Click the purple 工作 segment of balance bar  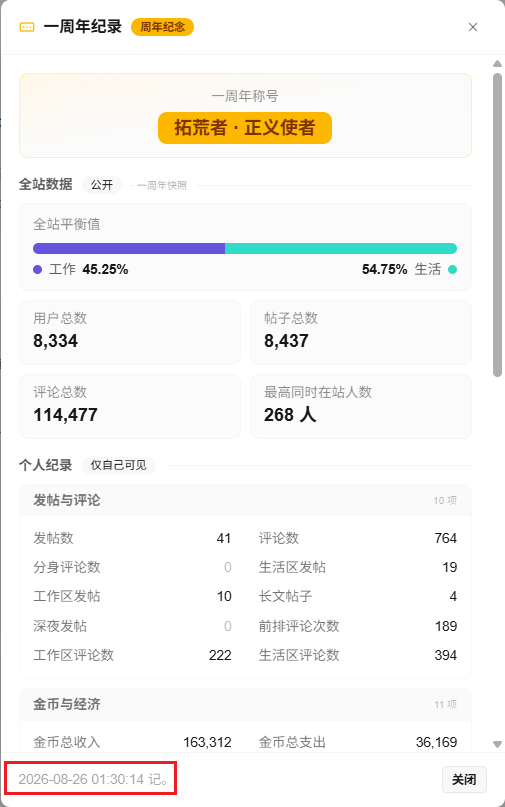tap(129, 249)
